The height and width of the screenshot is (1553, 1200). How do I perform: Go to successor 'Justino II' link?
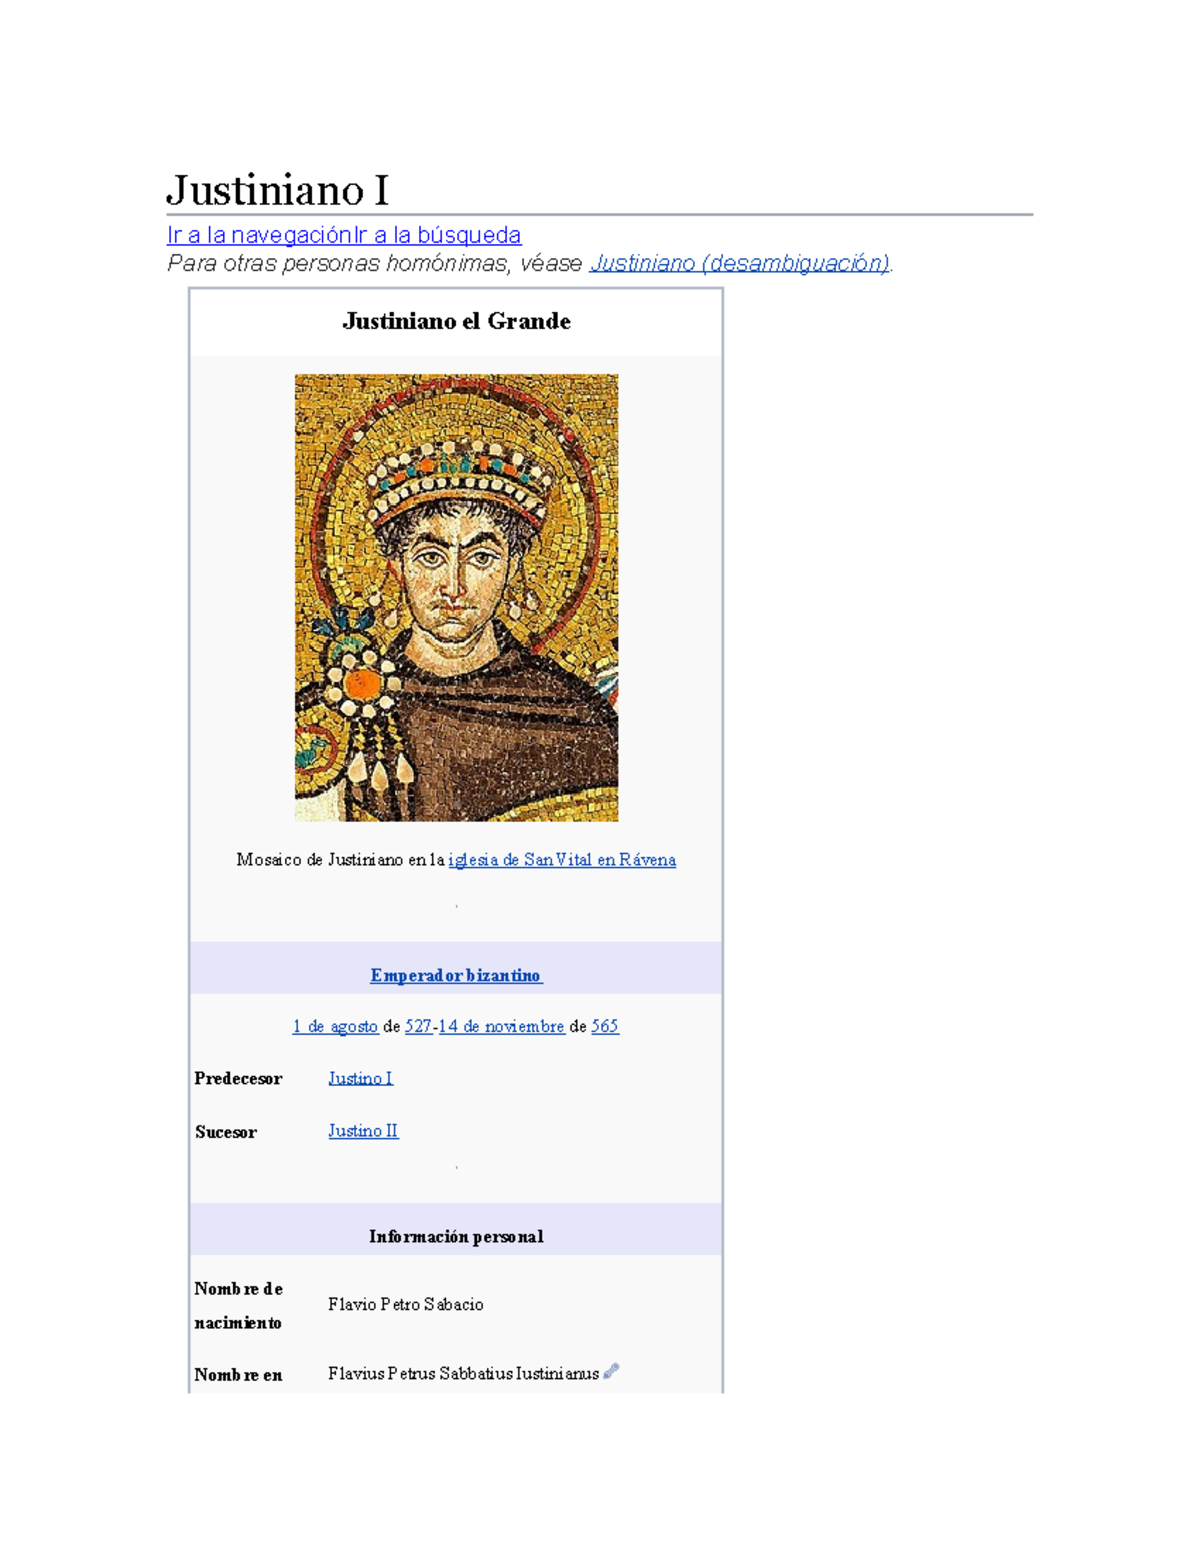click(x=363, y=1131)
